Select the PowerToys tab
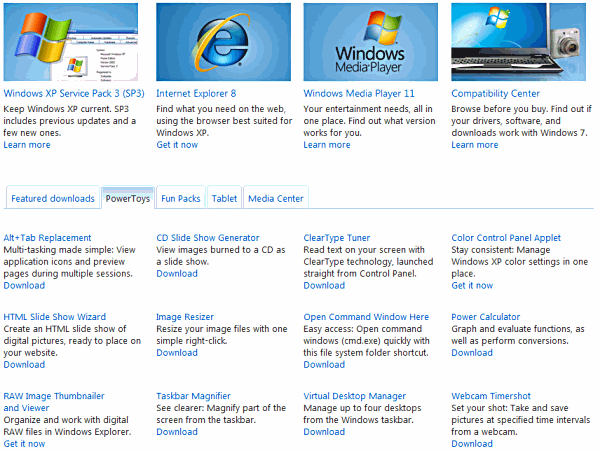Viewport: 600px width, 451px height. point(129,199)
